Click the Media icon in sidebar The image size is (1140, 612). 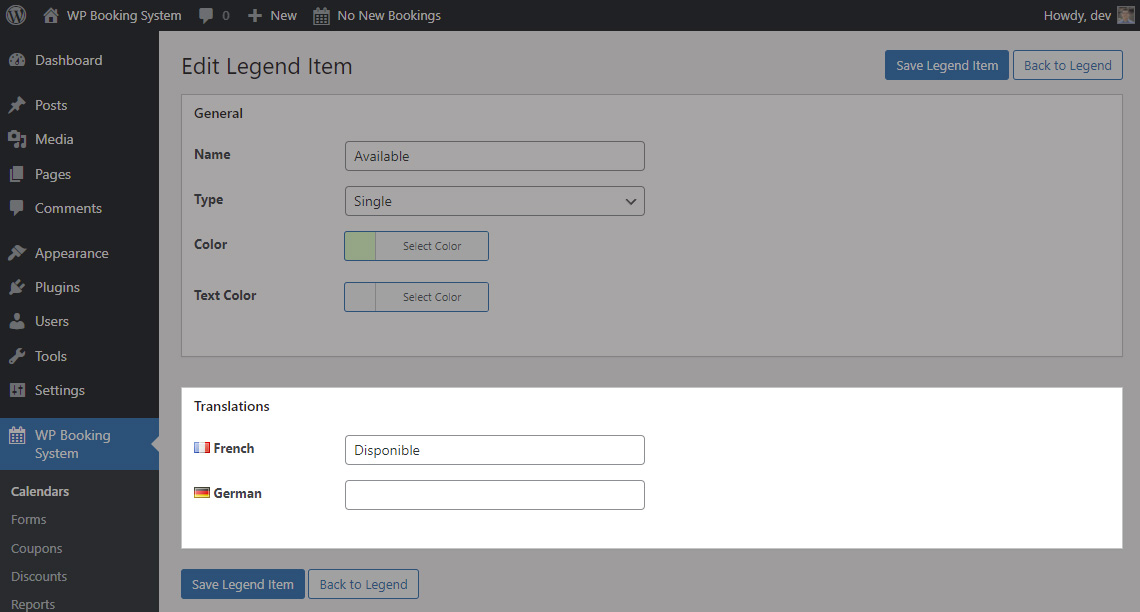[x=17, y=140]
